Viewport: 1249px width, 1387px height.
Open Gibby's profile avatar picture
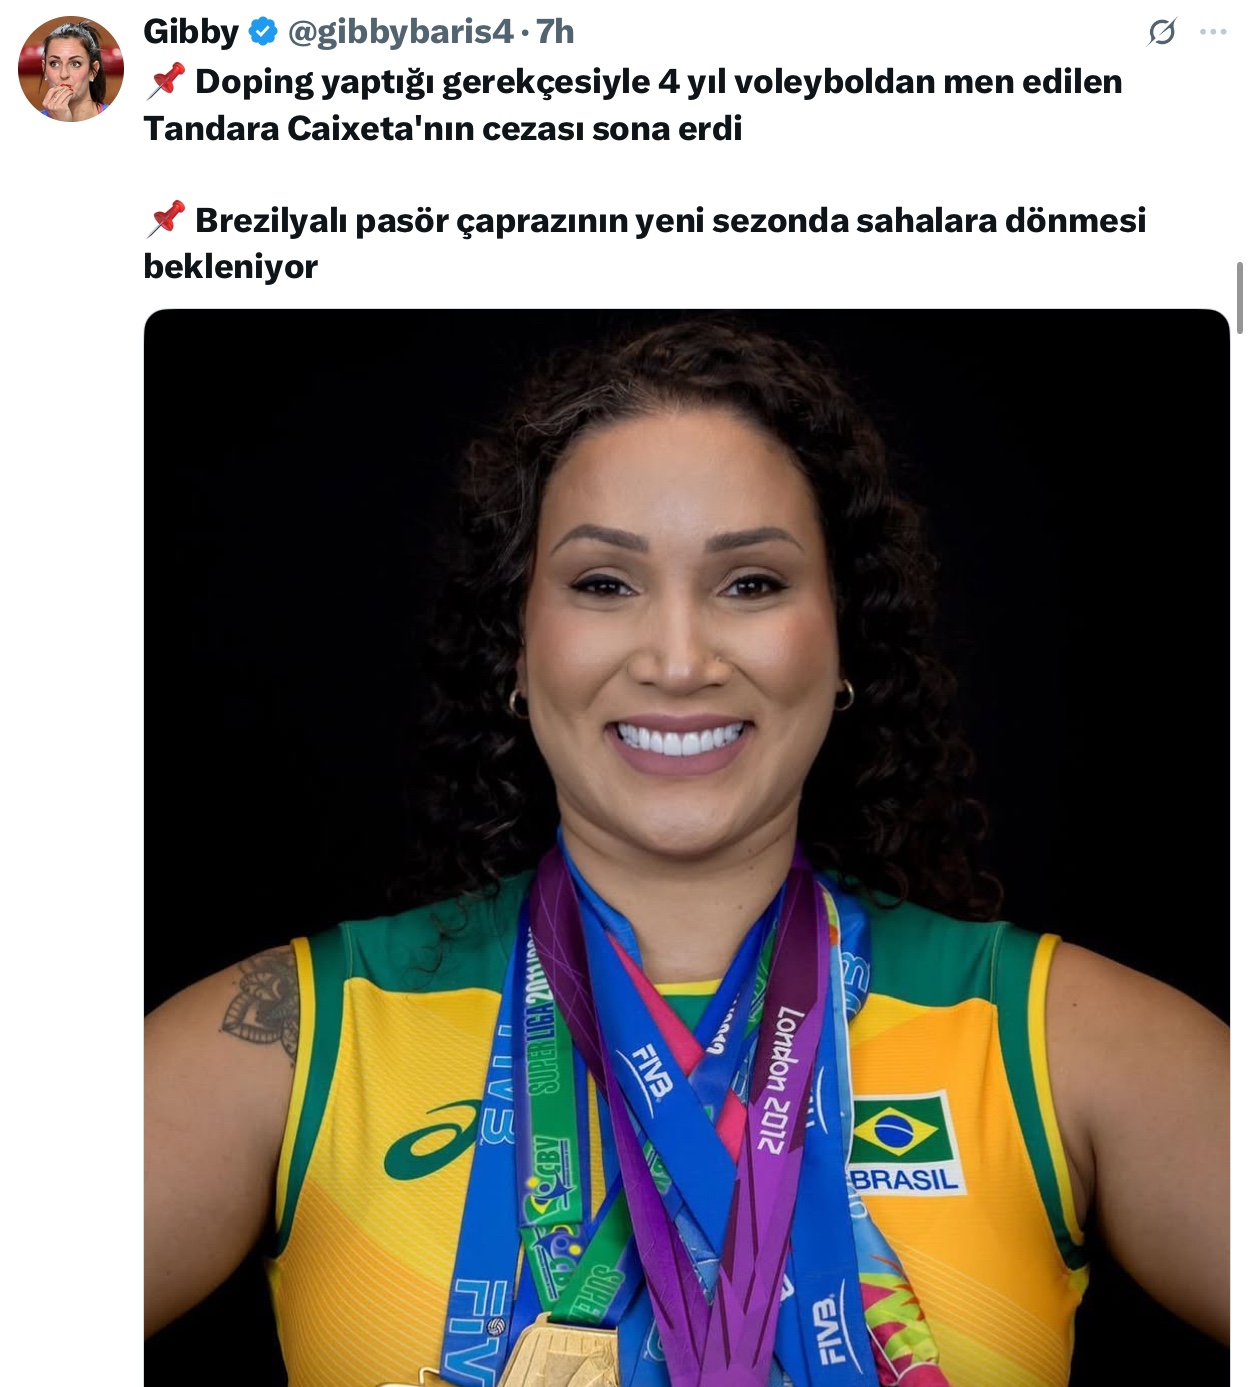coord(71,69)
